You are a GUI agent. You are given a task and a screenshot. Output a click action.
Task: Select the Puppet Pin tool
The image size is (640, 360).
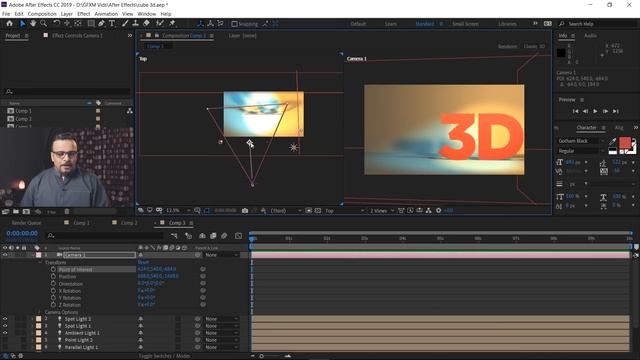point(172,24)
